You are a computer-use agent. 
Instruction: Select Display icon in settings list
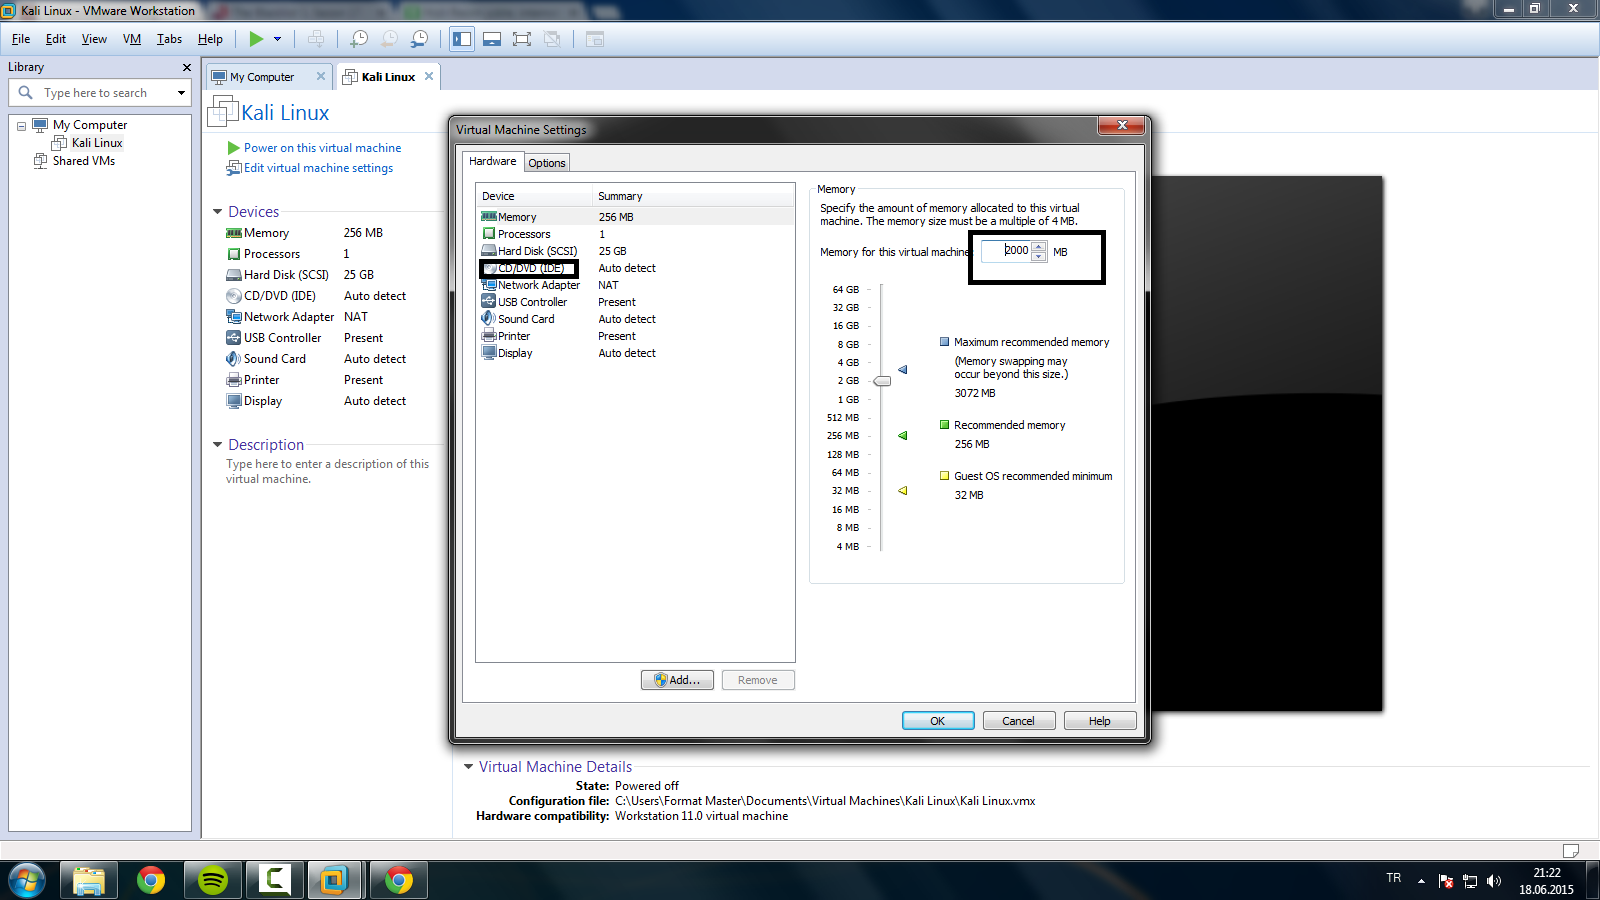click(489, 353)
